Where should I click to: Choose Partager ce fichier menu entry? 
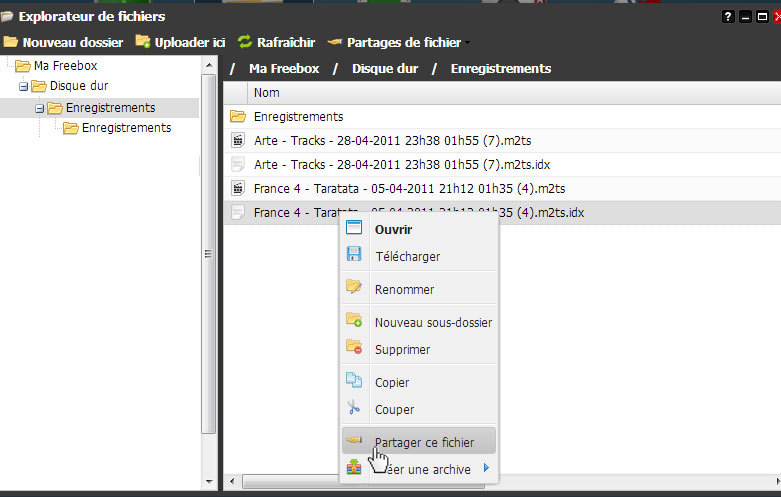419,441
